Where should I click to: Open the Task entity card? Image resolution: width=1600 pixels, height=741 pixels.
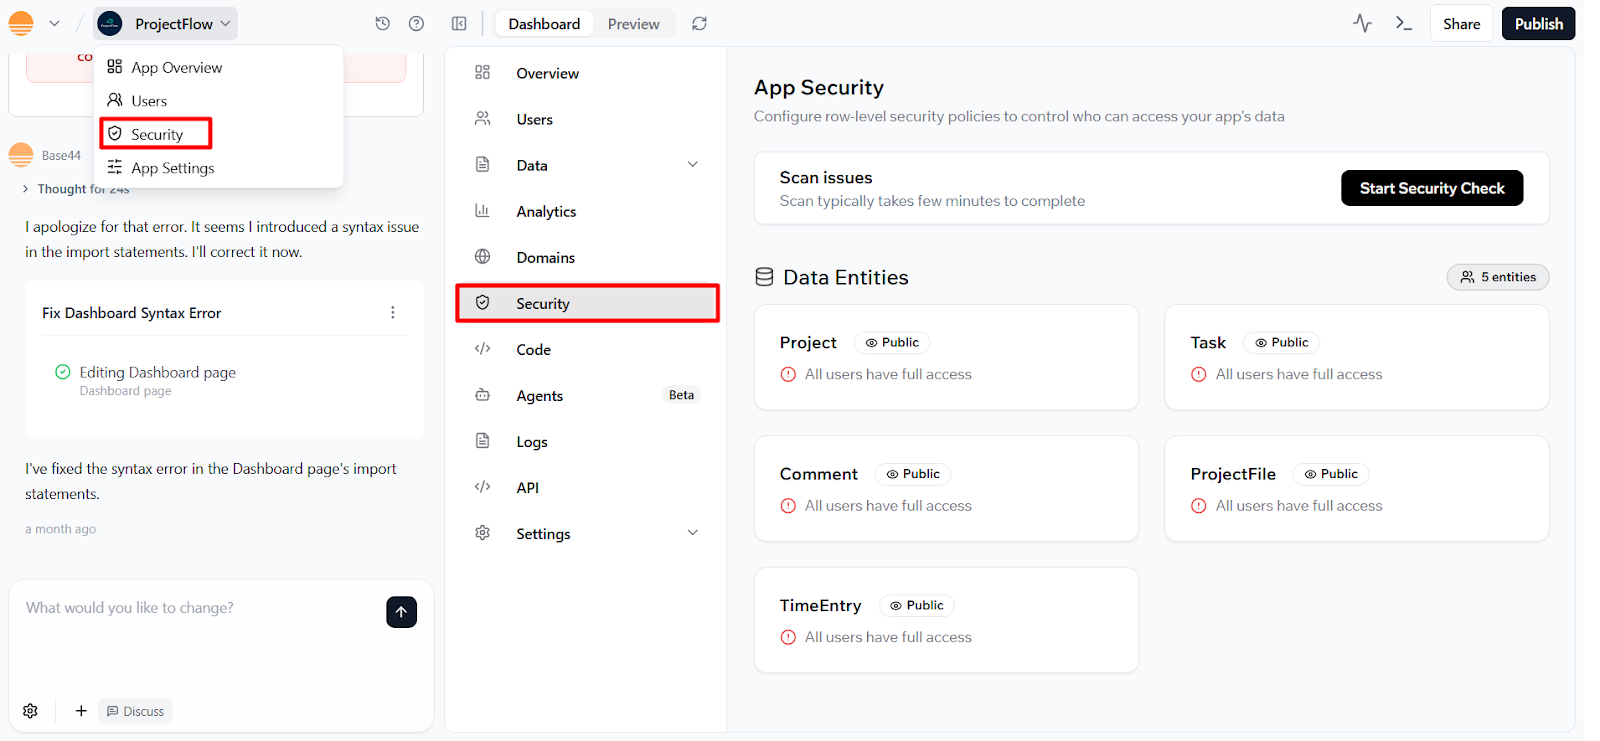(x=1356, y=357)
